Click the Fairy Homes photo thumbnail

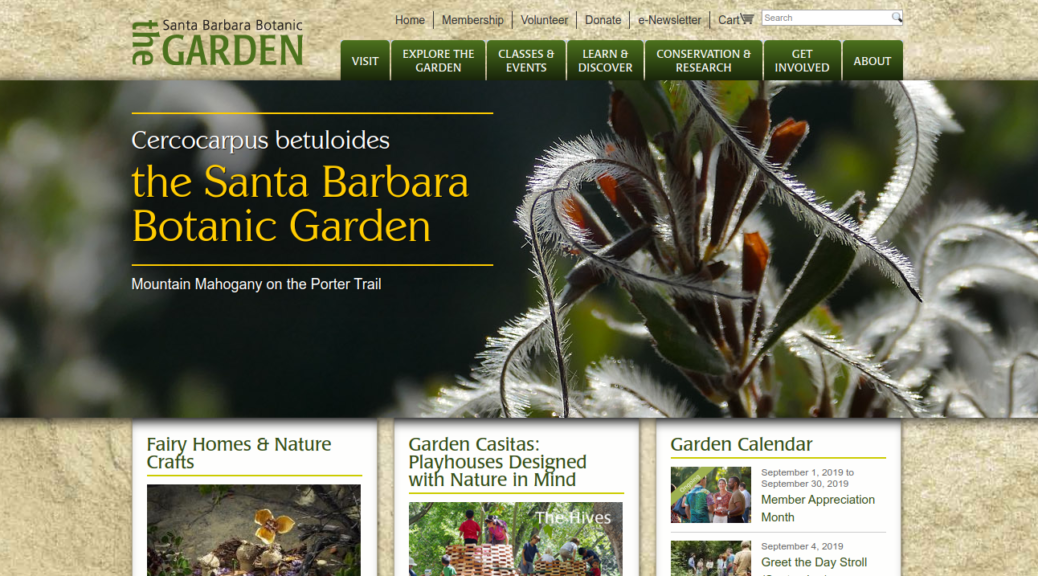point(254,530)
